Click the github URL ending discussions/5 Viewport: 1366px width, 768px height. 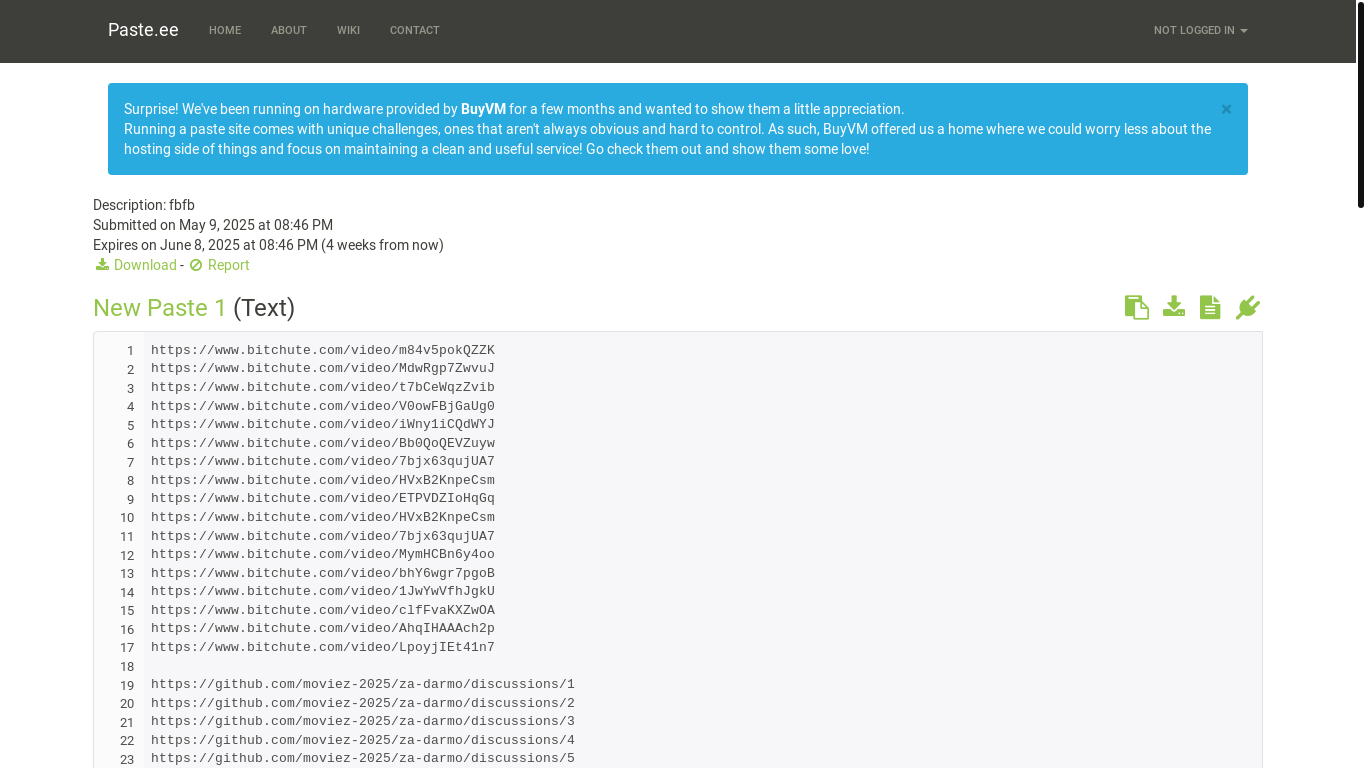[363, 758]
